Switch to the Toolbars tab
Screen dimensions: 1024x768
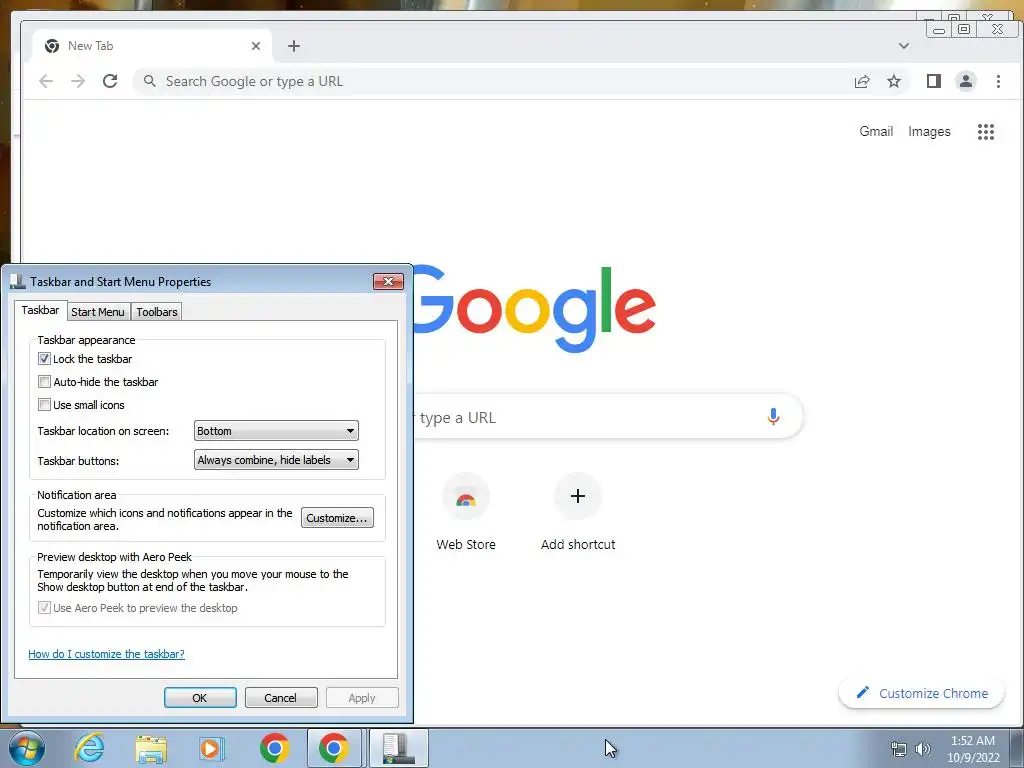(x=157, y=312)
